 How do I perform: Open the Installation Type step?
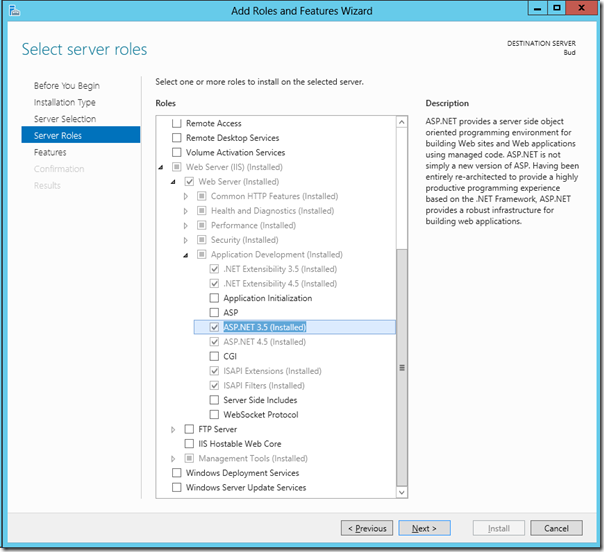[x=65, y=102]
